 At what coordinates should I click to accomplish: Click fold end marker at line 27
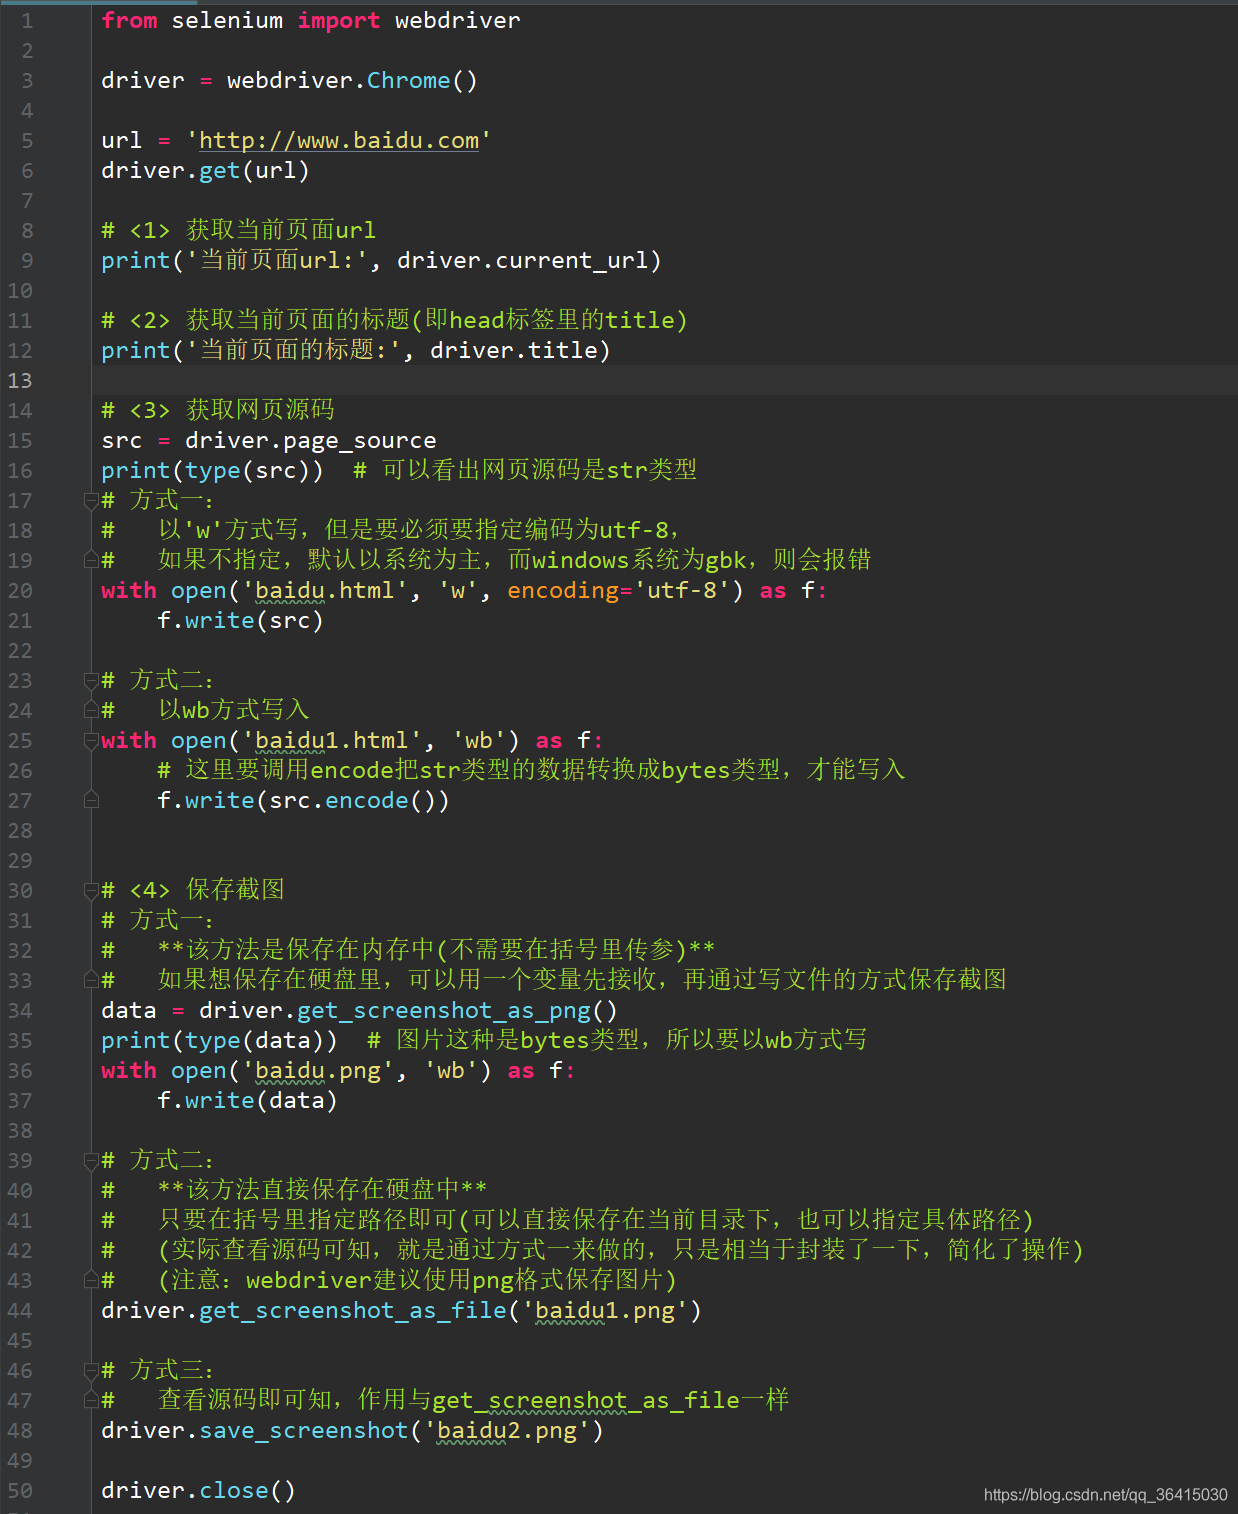pyautogui.click(x=91, y=800)
